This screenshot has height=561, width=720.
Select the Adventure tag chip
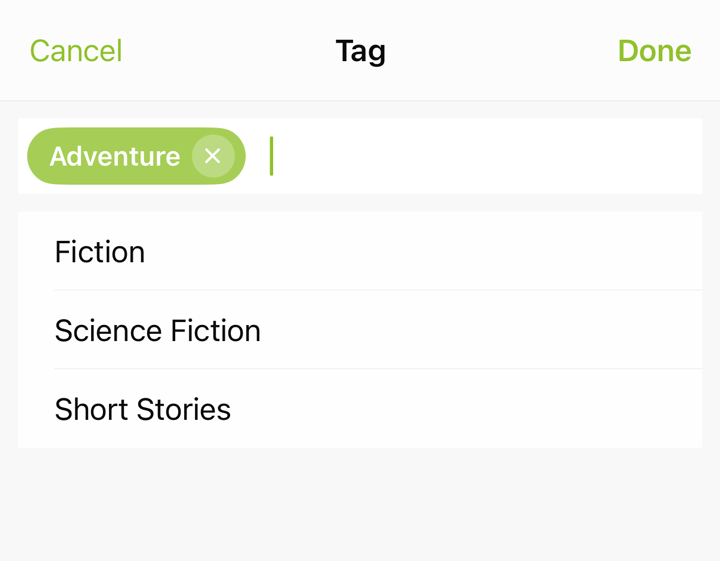(136, 156)
